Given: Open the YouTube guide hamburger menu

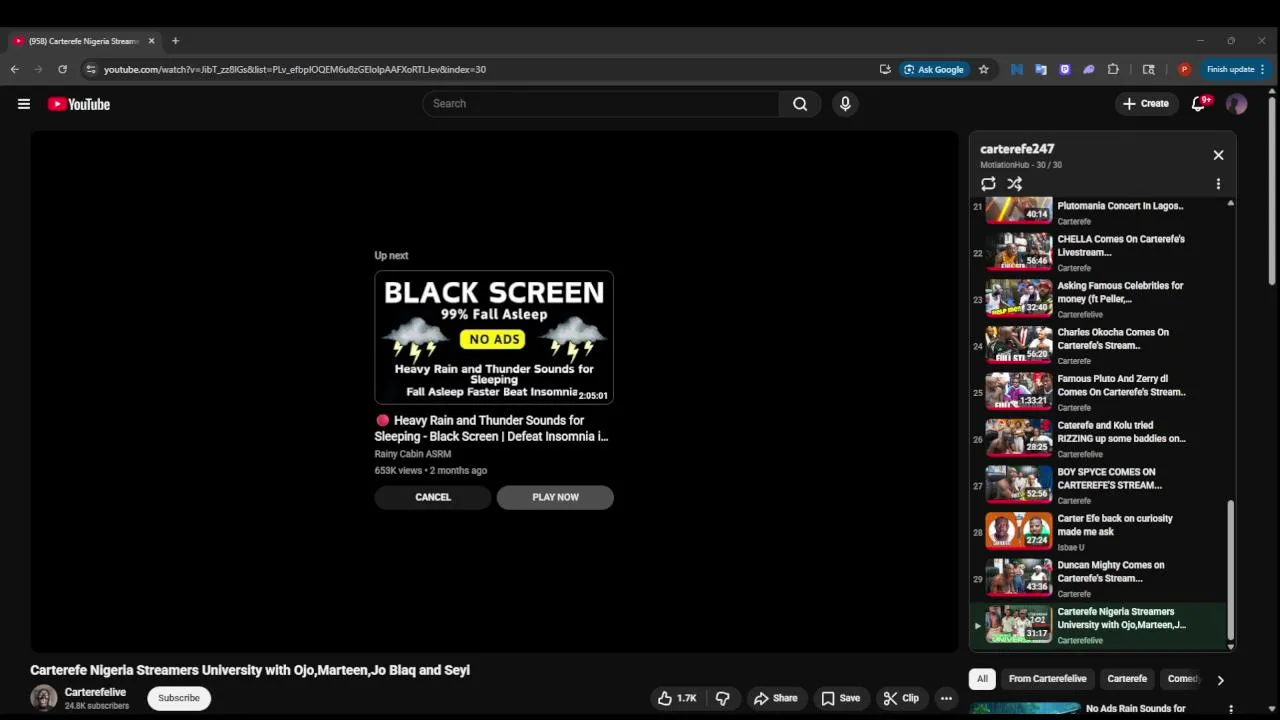Looking at the screenshot, I should tap(24, 104).
